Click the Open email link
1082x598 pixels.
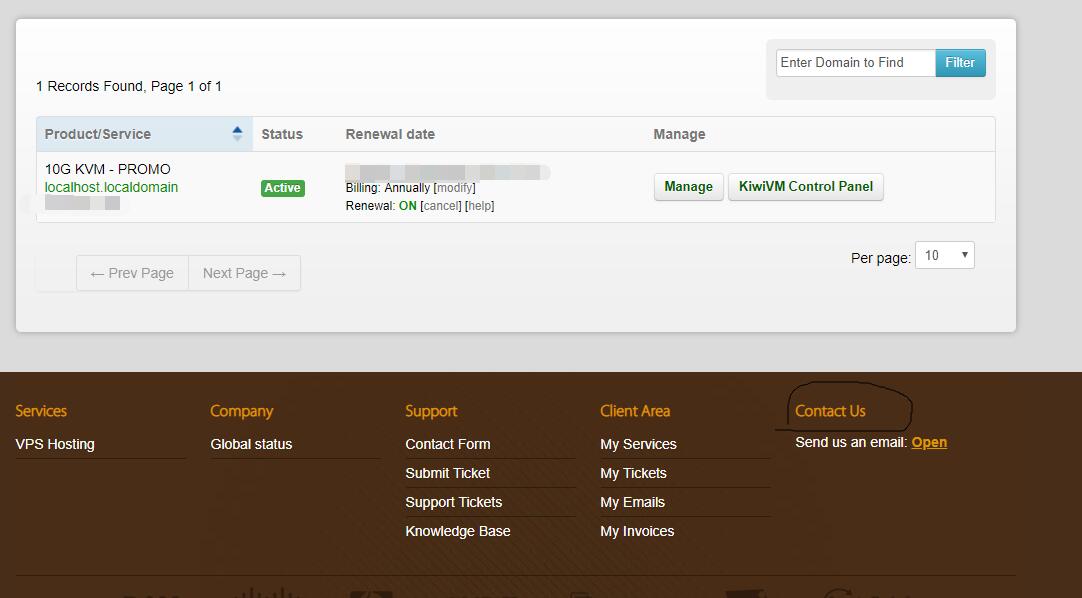929,442
